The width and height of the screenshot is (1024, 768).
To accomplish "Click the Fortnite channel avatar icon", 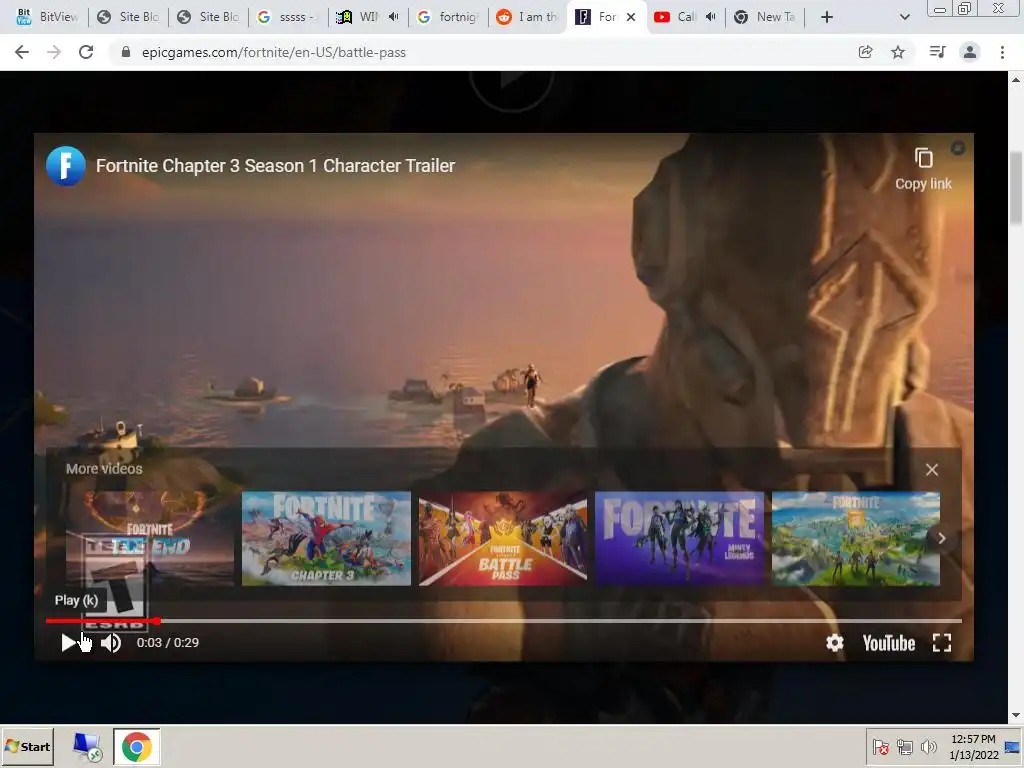I will [65, 166].
